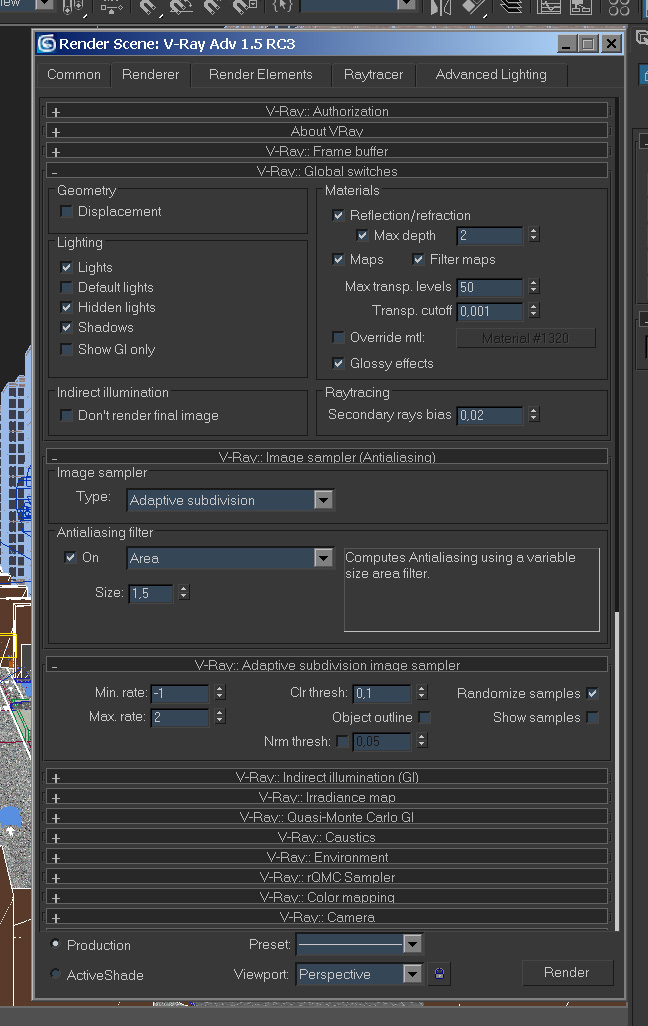Expand the V-Ray:: rQMC Sampler rollout
The height and width of the screenshot is (1026, 648).
pos(327,877)
